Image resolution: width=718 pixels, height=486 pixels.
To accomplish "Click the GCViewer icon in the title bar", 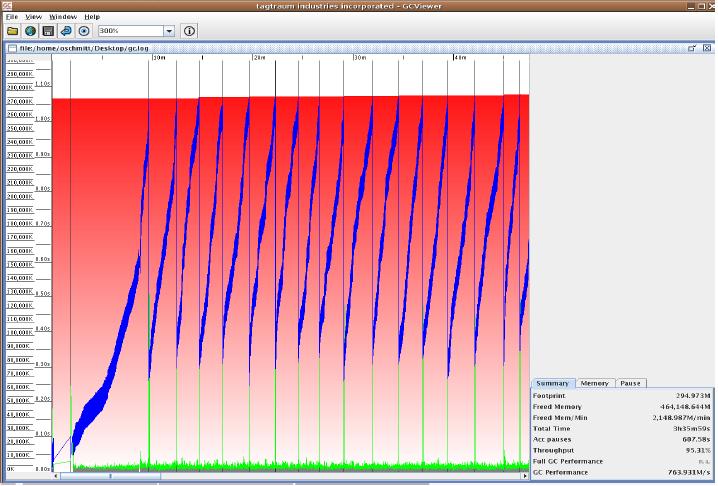I will point(7,6).
